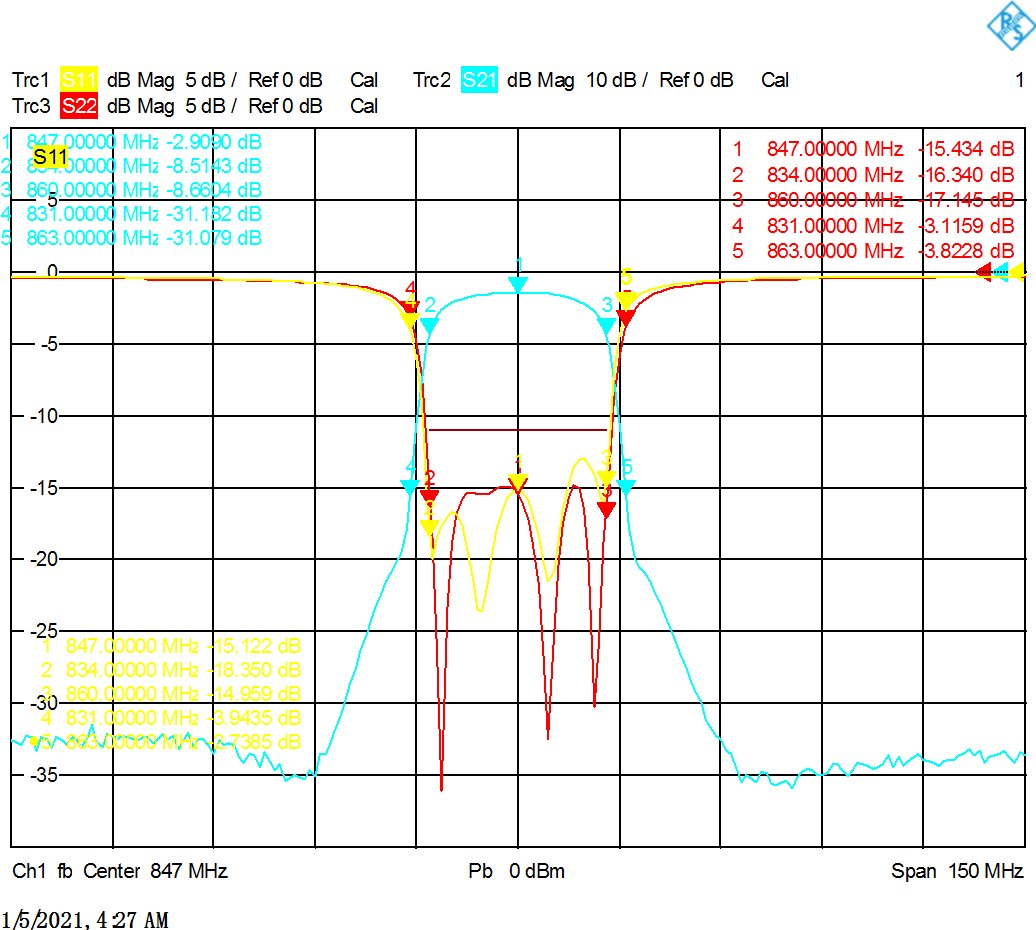Click red marker readout 847.00000 MHz -15.434 dB

click(873, 149)
